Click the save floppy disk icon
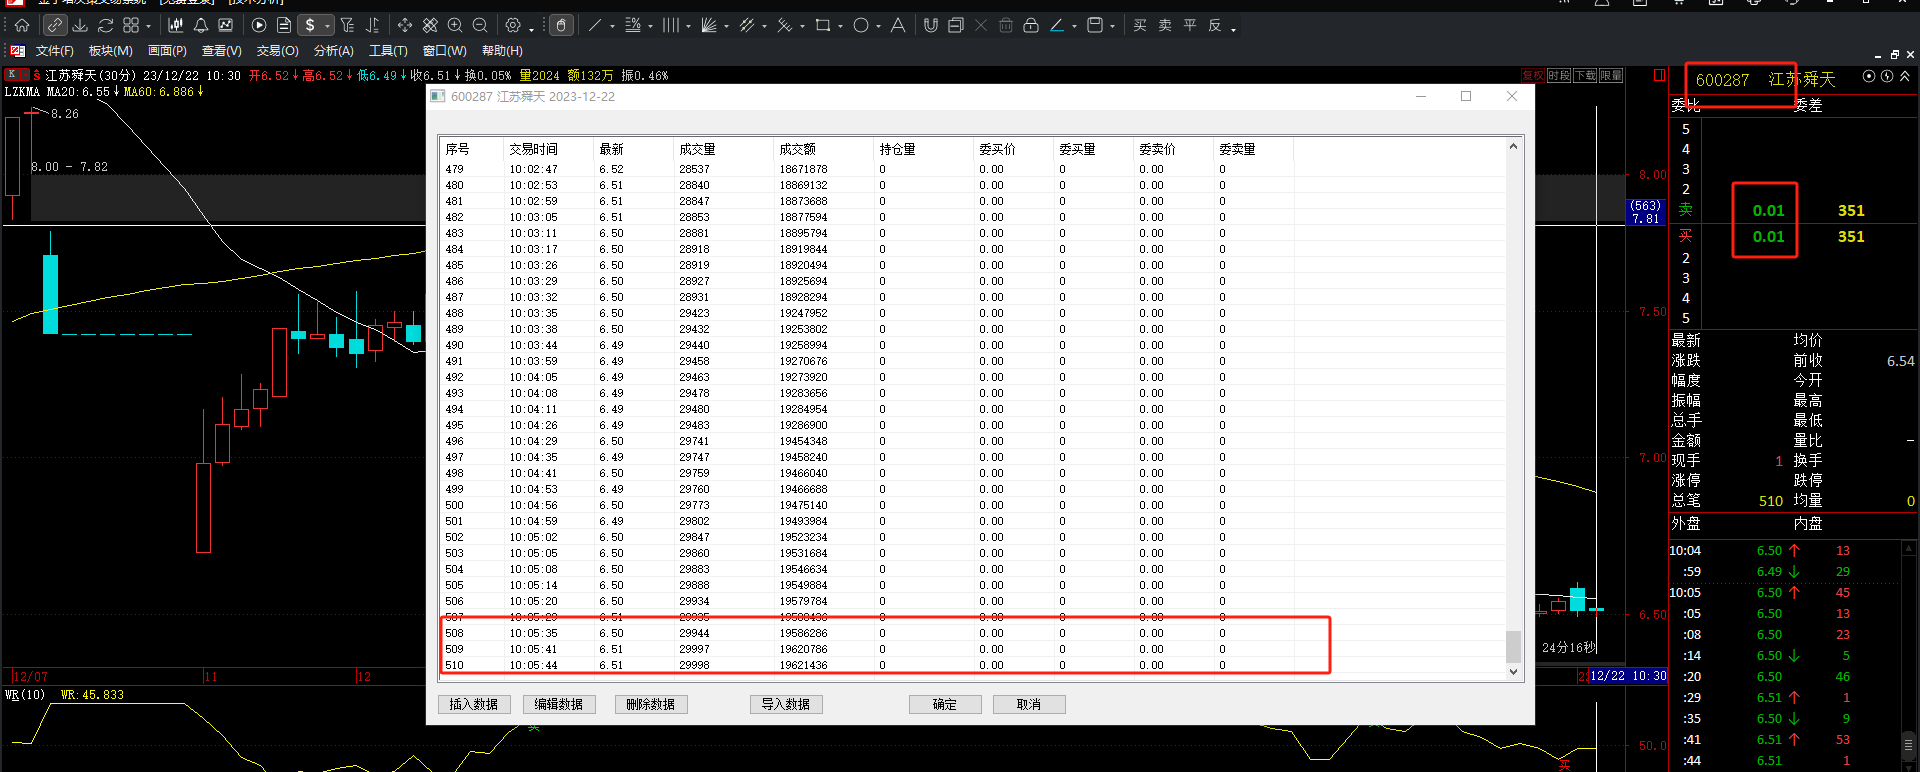 [x=1095, y=25]
